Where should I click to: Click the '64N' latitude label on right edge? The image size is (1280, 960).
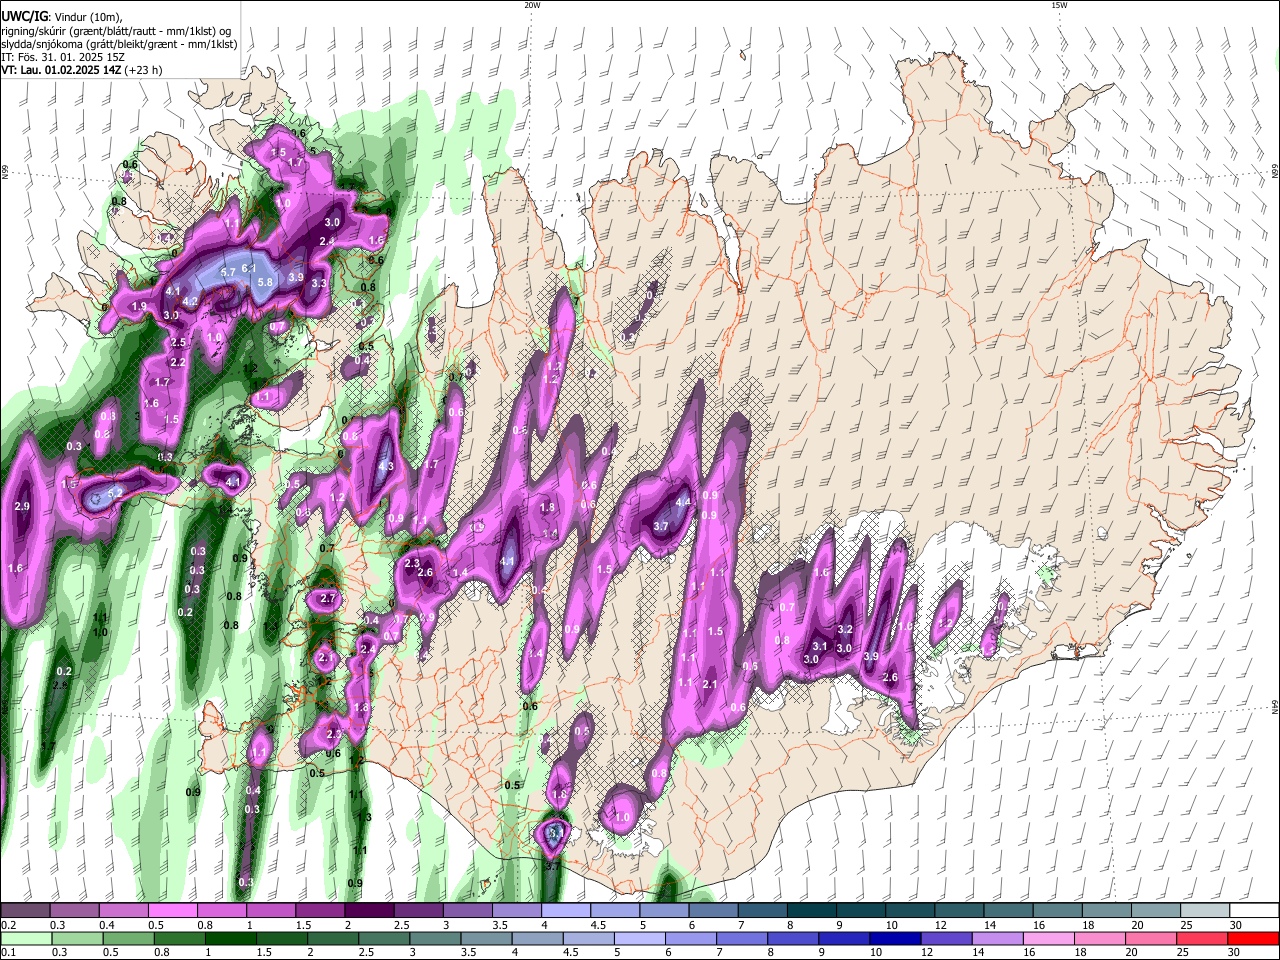pos(1275,707)
